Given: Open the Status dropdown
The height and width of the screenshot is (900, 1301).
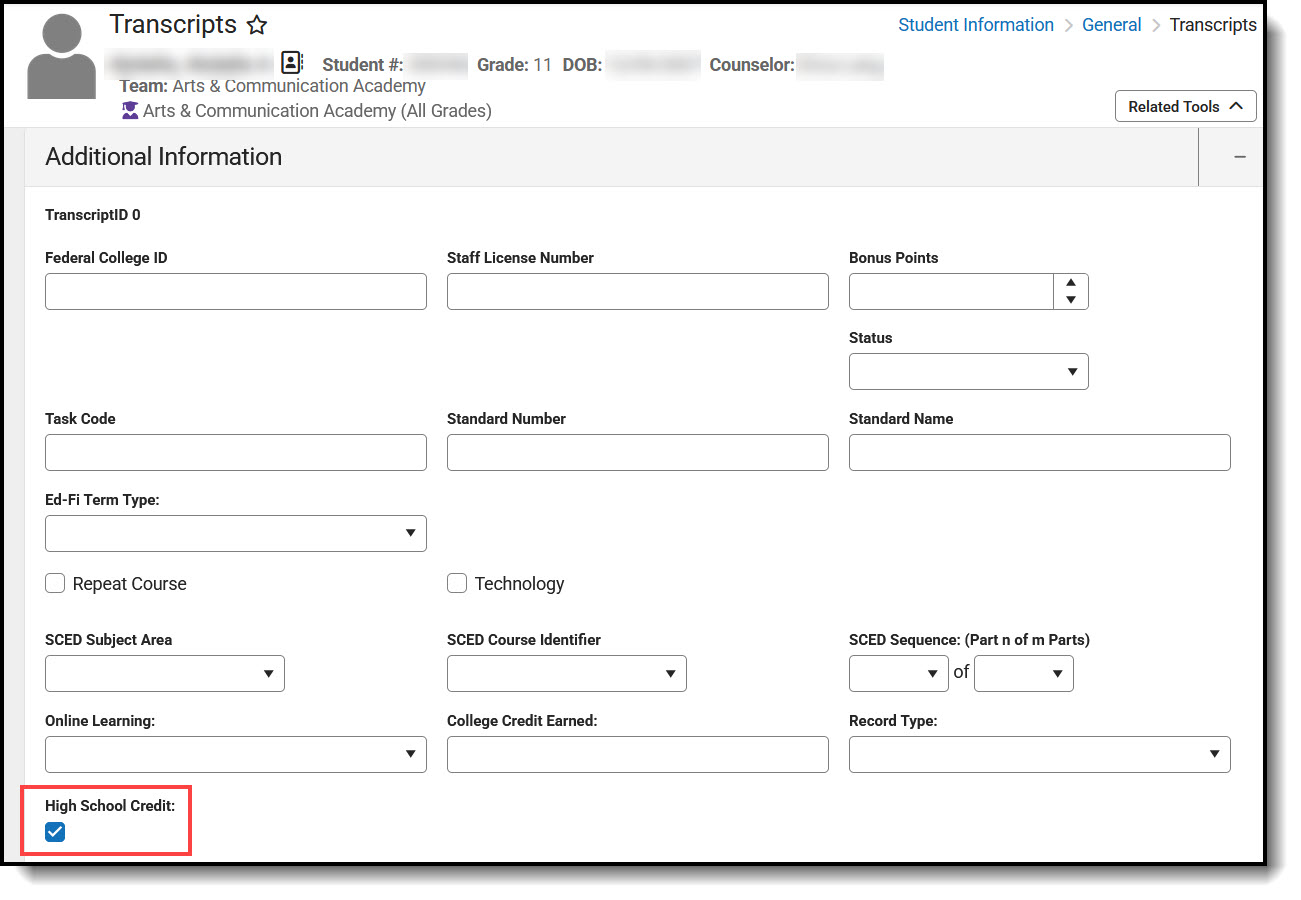Looking at the screenshot, I should [968, 372].
